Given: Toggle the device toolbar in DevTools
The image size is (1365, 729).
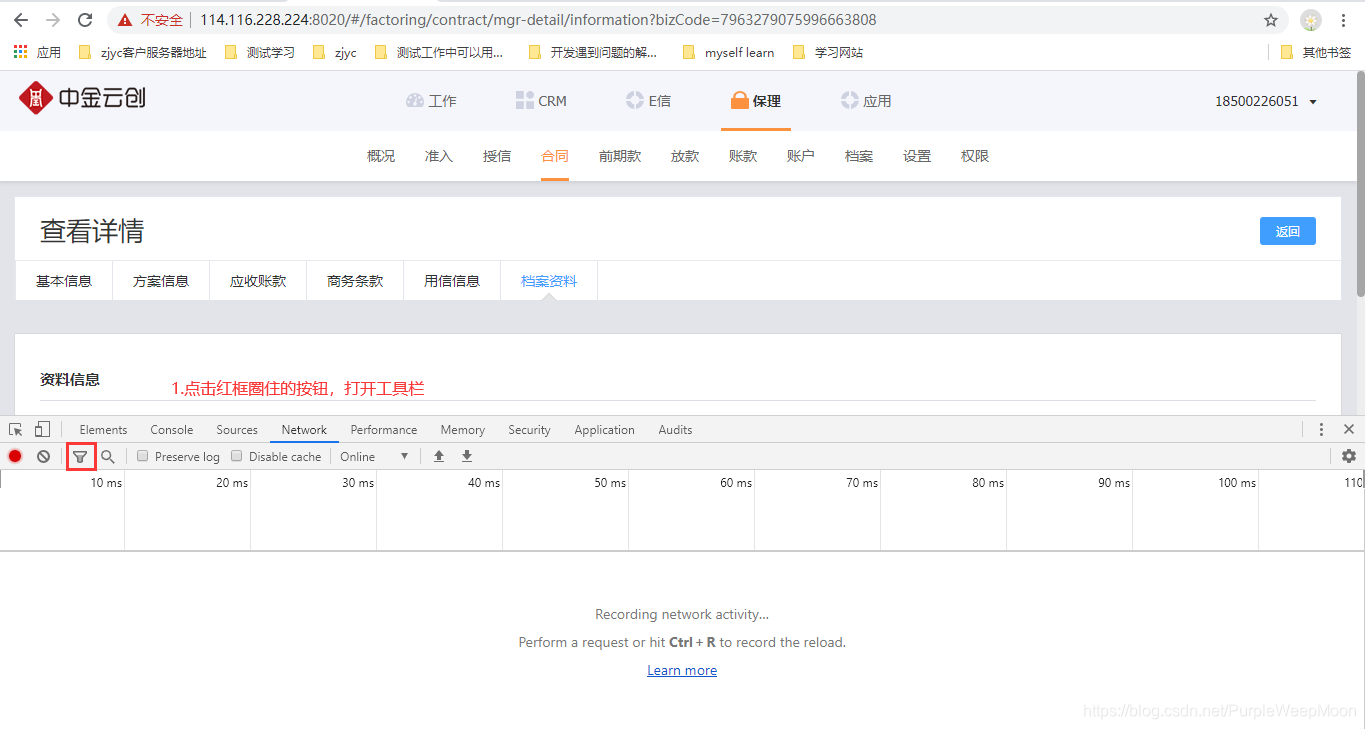Looking at the screenshot, I should [x=40, y=429].
